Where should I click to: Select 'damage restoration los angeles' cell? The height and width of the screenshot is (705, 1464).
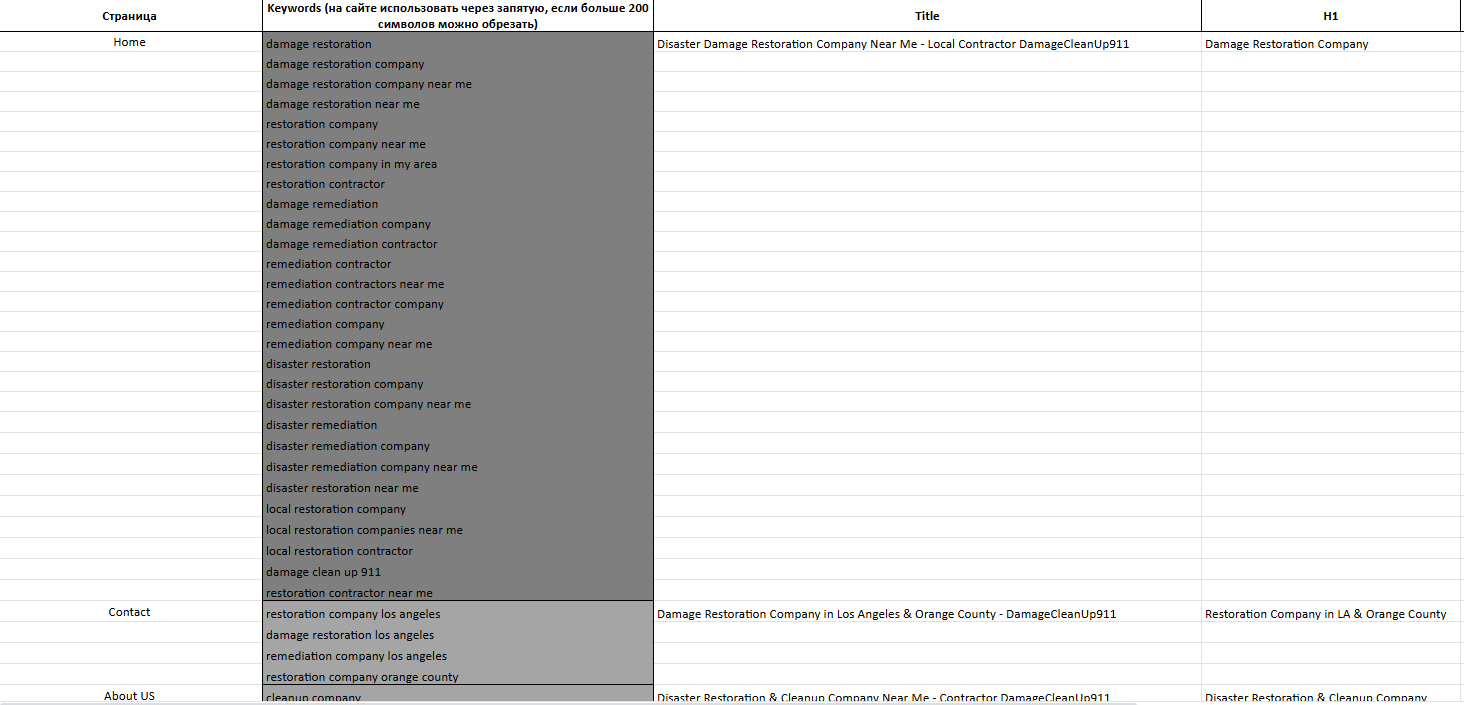tap(458, 635)
